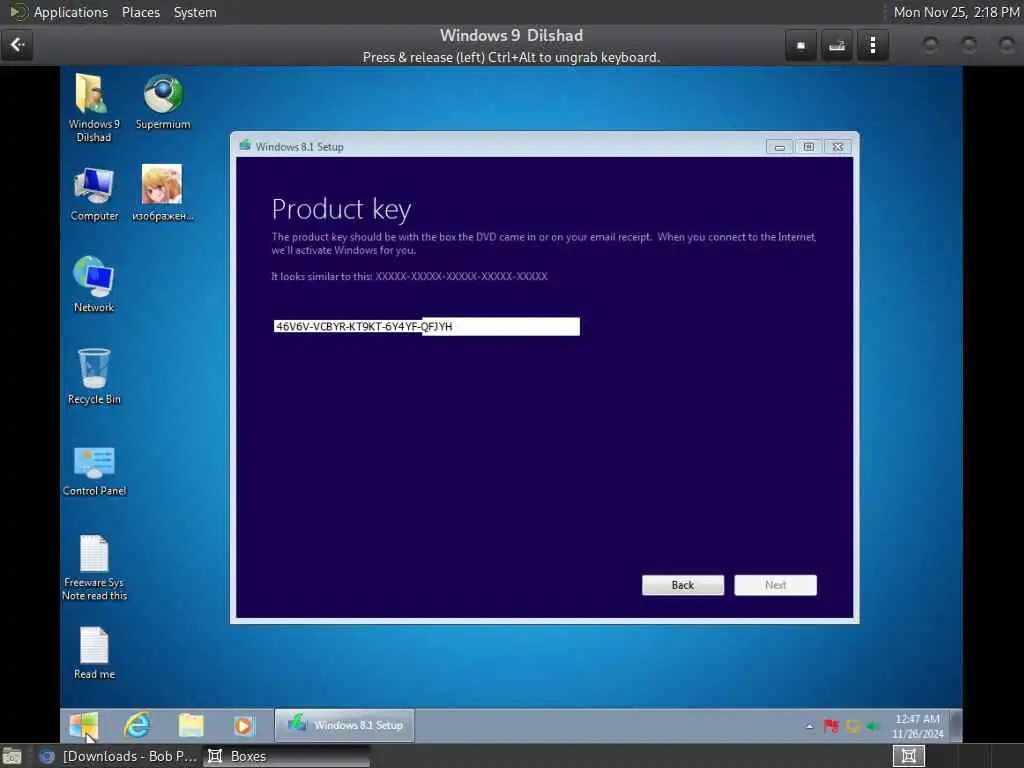1024x768 pixels.
Task: Launch the Supermium browser desktop icon
Action: (x=163, y=102)
